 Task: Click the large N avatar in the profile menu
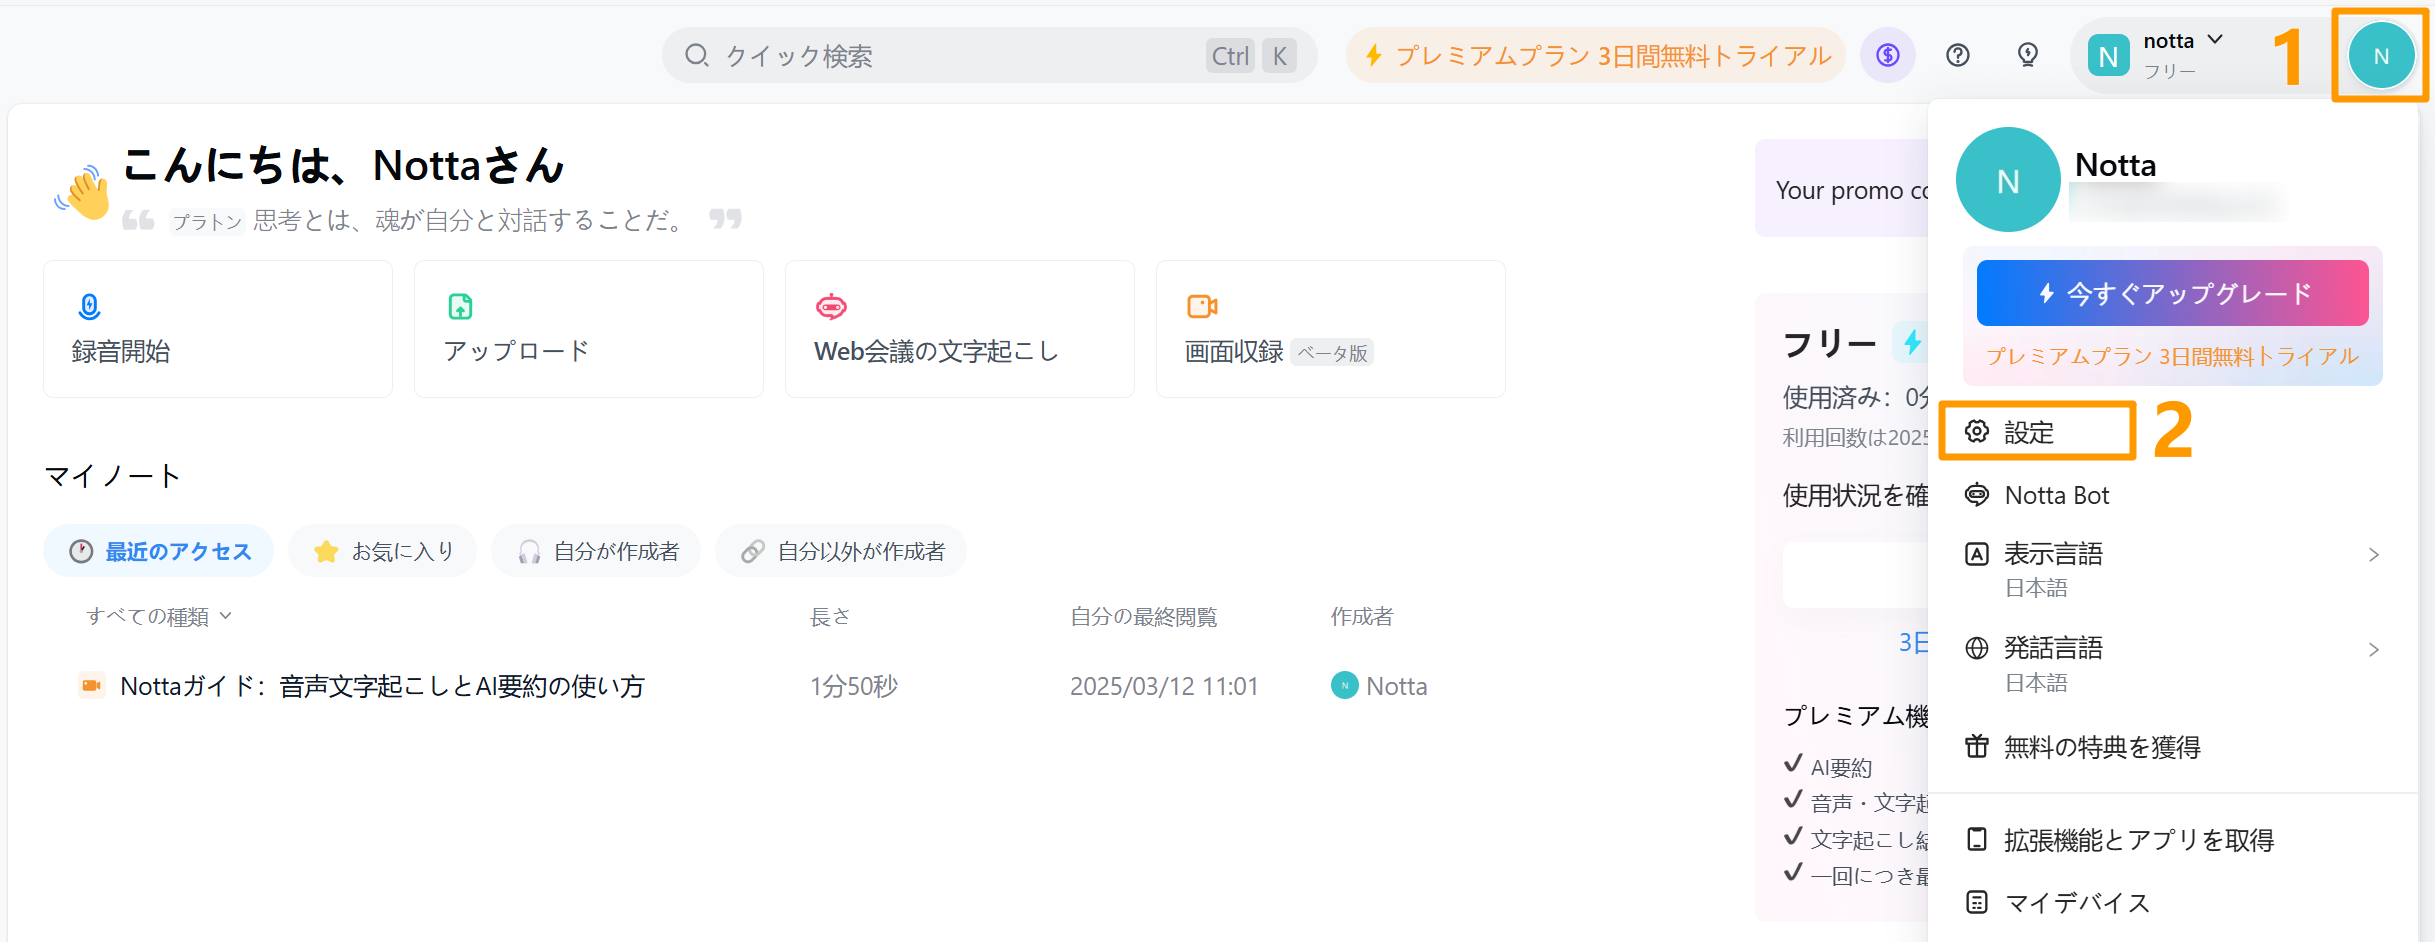click(x=2008, y=180)
